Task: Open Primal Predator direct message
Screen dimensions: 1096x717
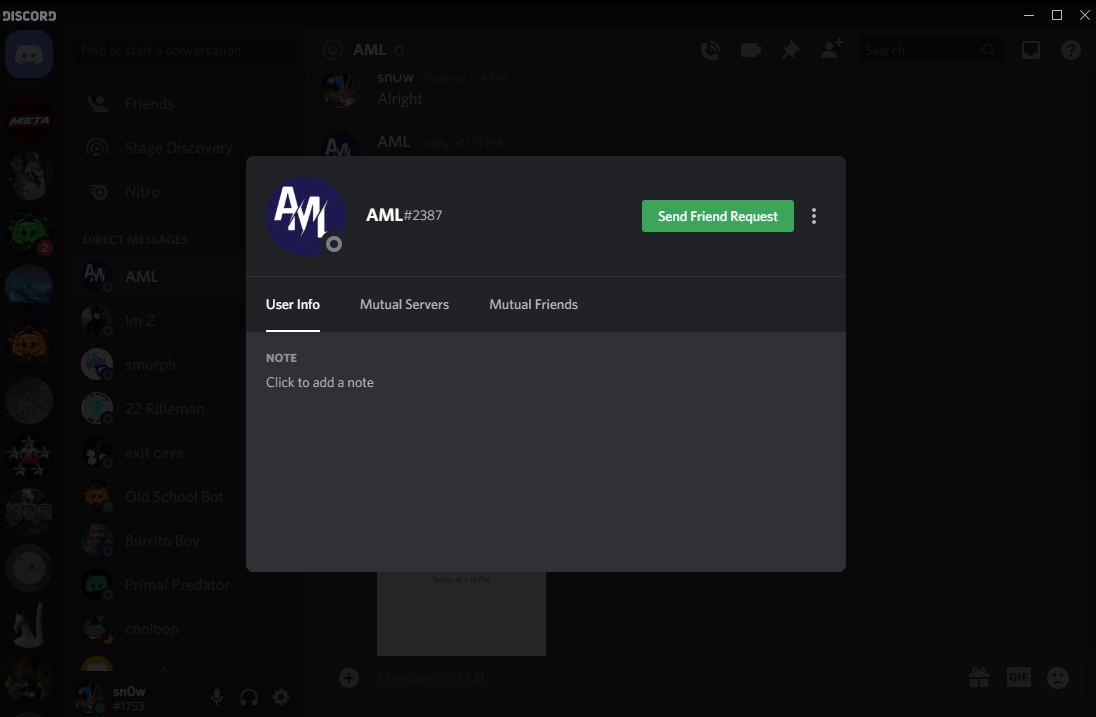Action: tap(185, 585)
